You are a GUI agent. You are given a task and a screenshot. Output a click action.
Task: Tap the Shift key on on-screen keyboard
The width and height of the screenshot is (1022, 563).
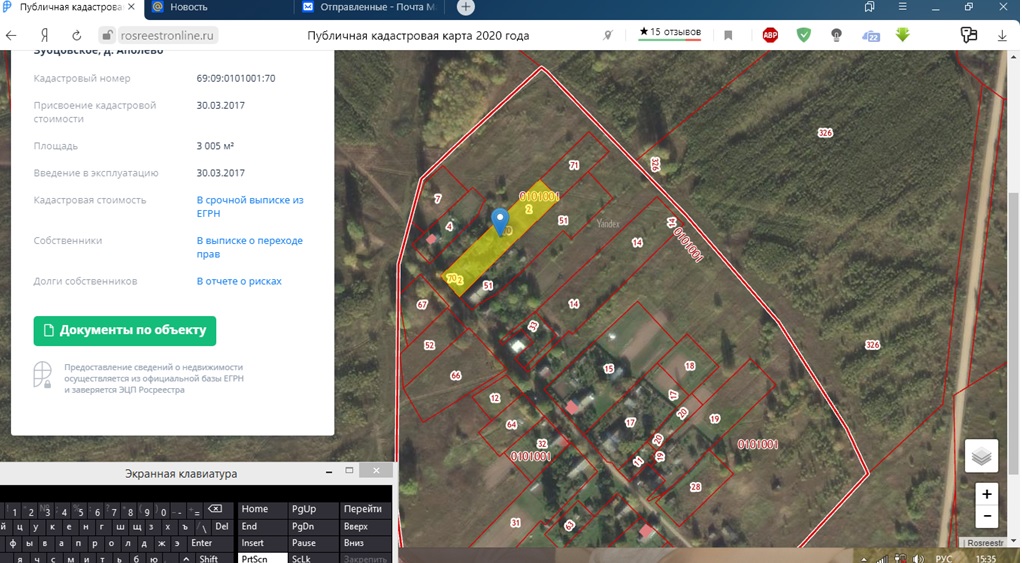click(x=209, y=559)
